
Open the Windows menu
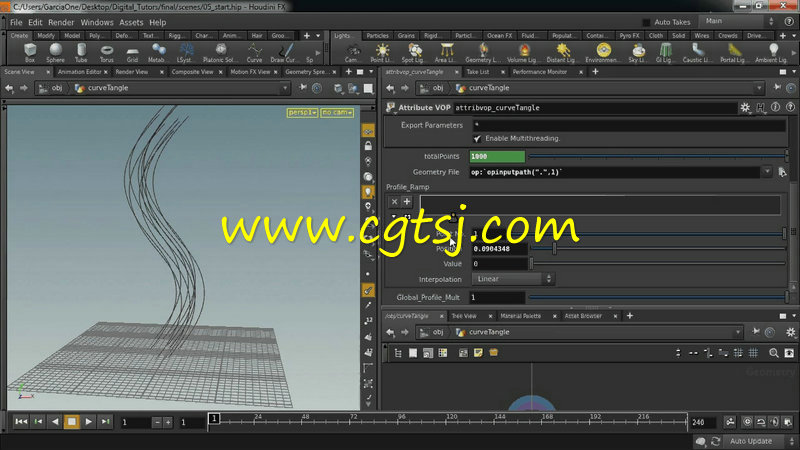pyautogui.click(x=96, y=22)
